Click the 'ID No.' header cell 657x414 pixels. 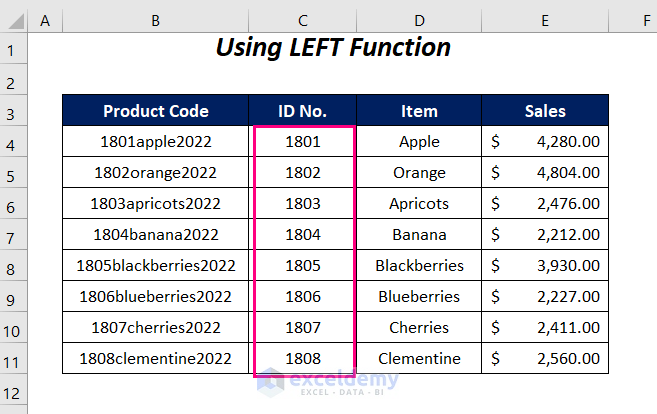302,111
